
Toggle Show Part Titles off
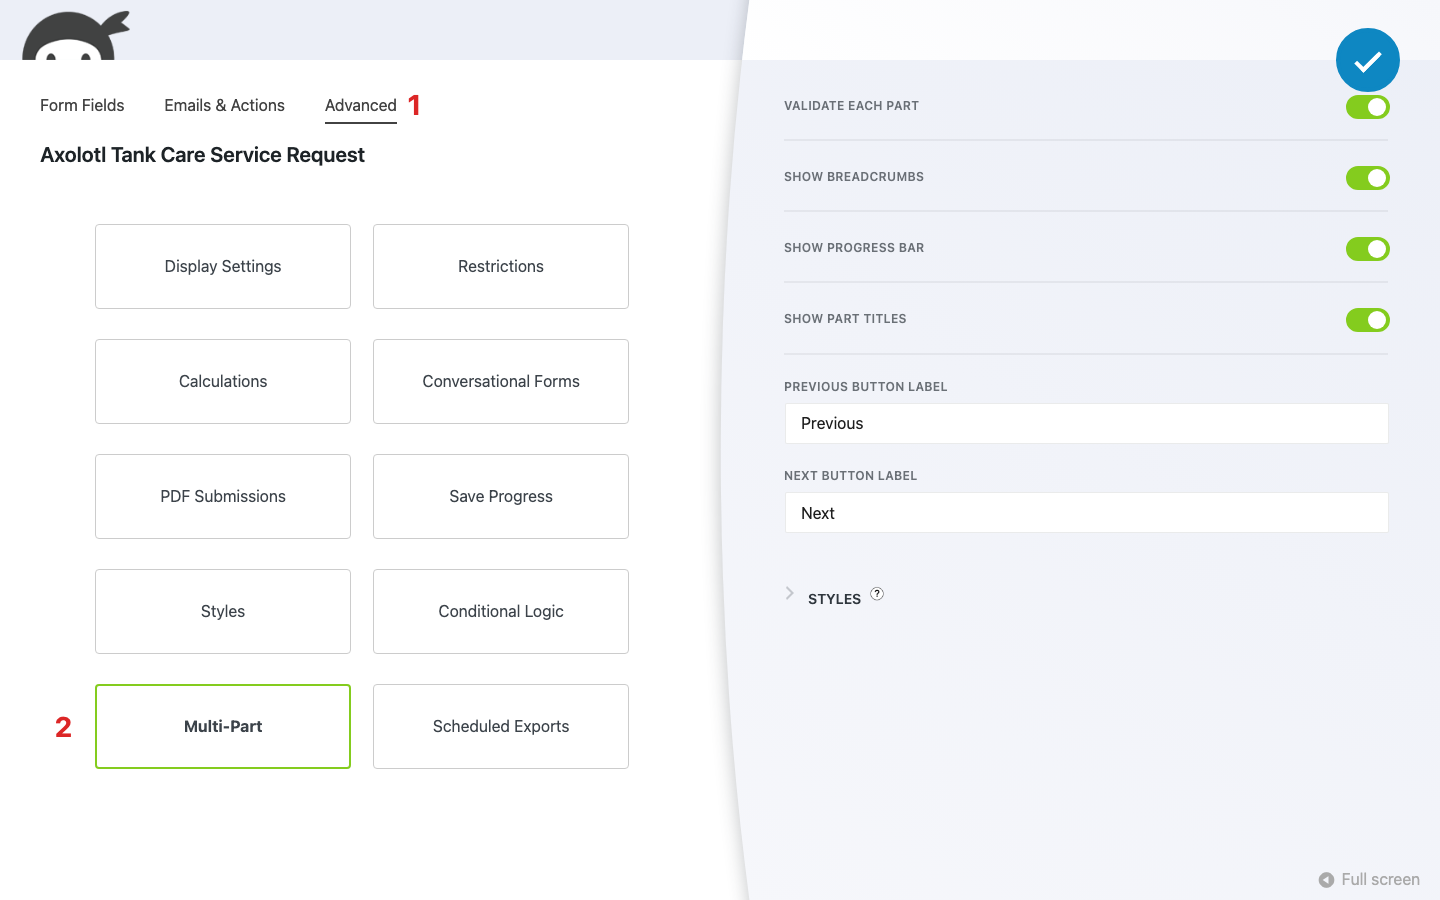point(1367,320)
